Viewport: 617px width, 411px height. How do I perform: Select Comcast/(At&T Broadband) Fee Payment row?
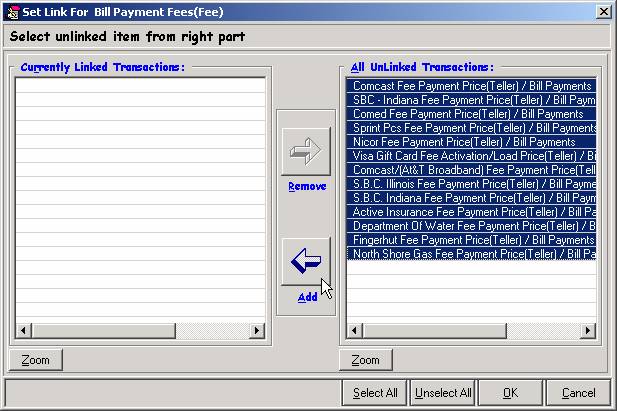tap(471, 170)
